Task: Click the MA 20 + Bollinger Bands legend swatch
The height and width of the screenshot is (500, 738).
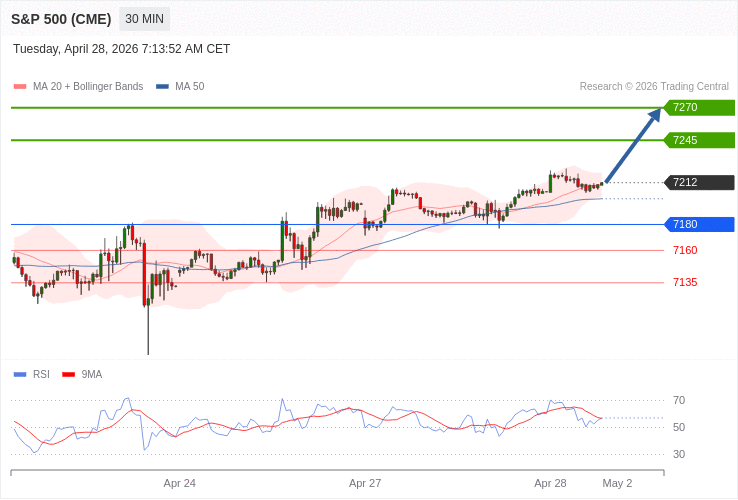Action: [20, 87]
